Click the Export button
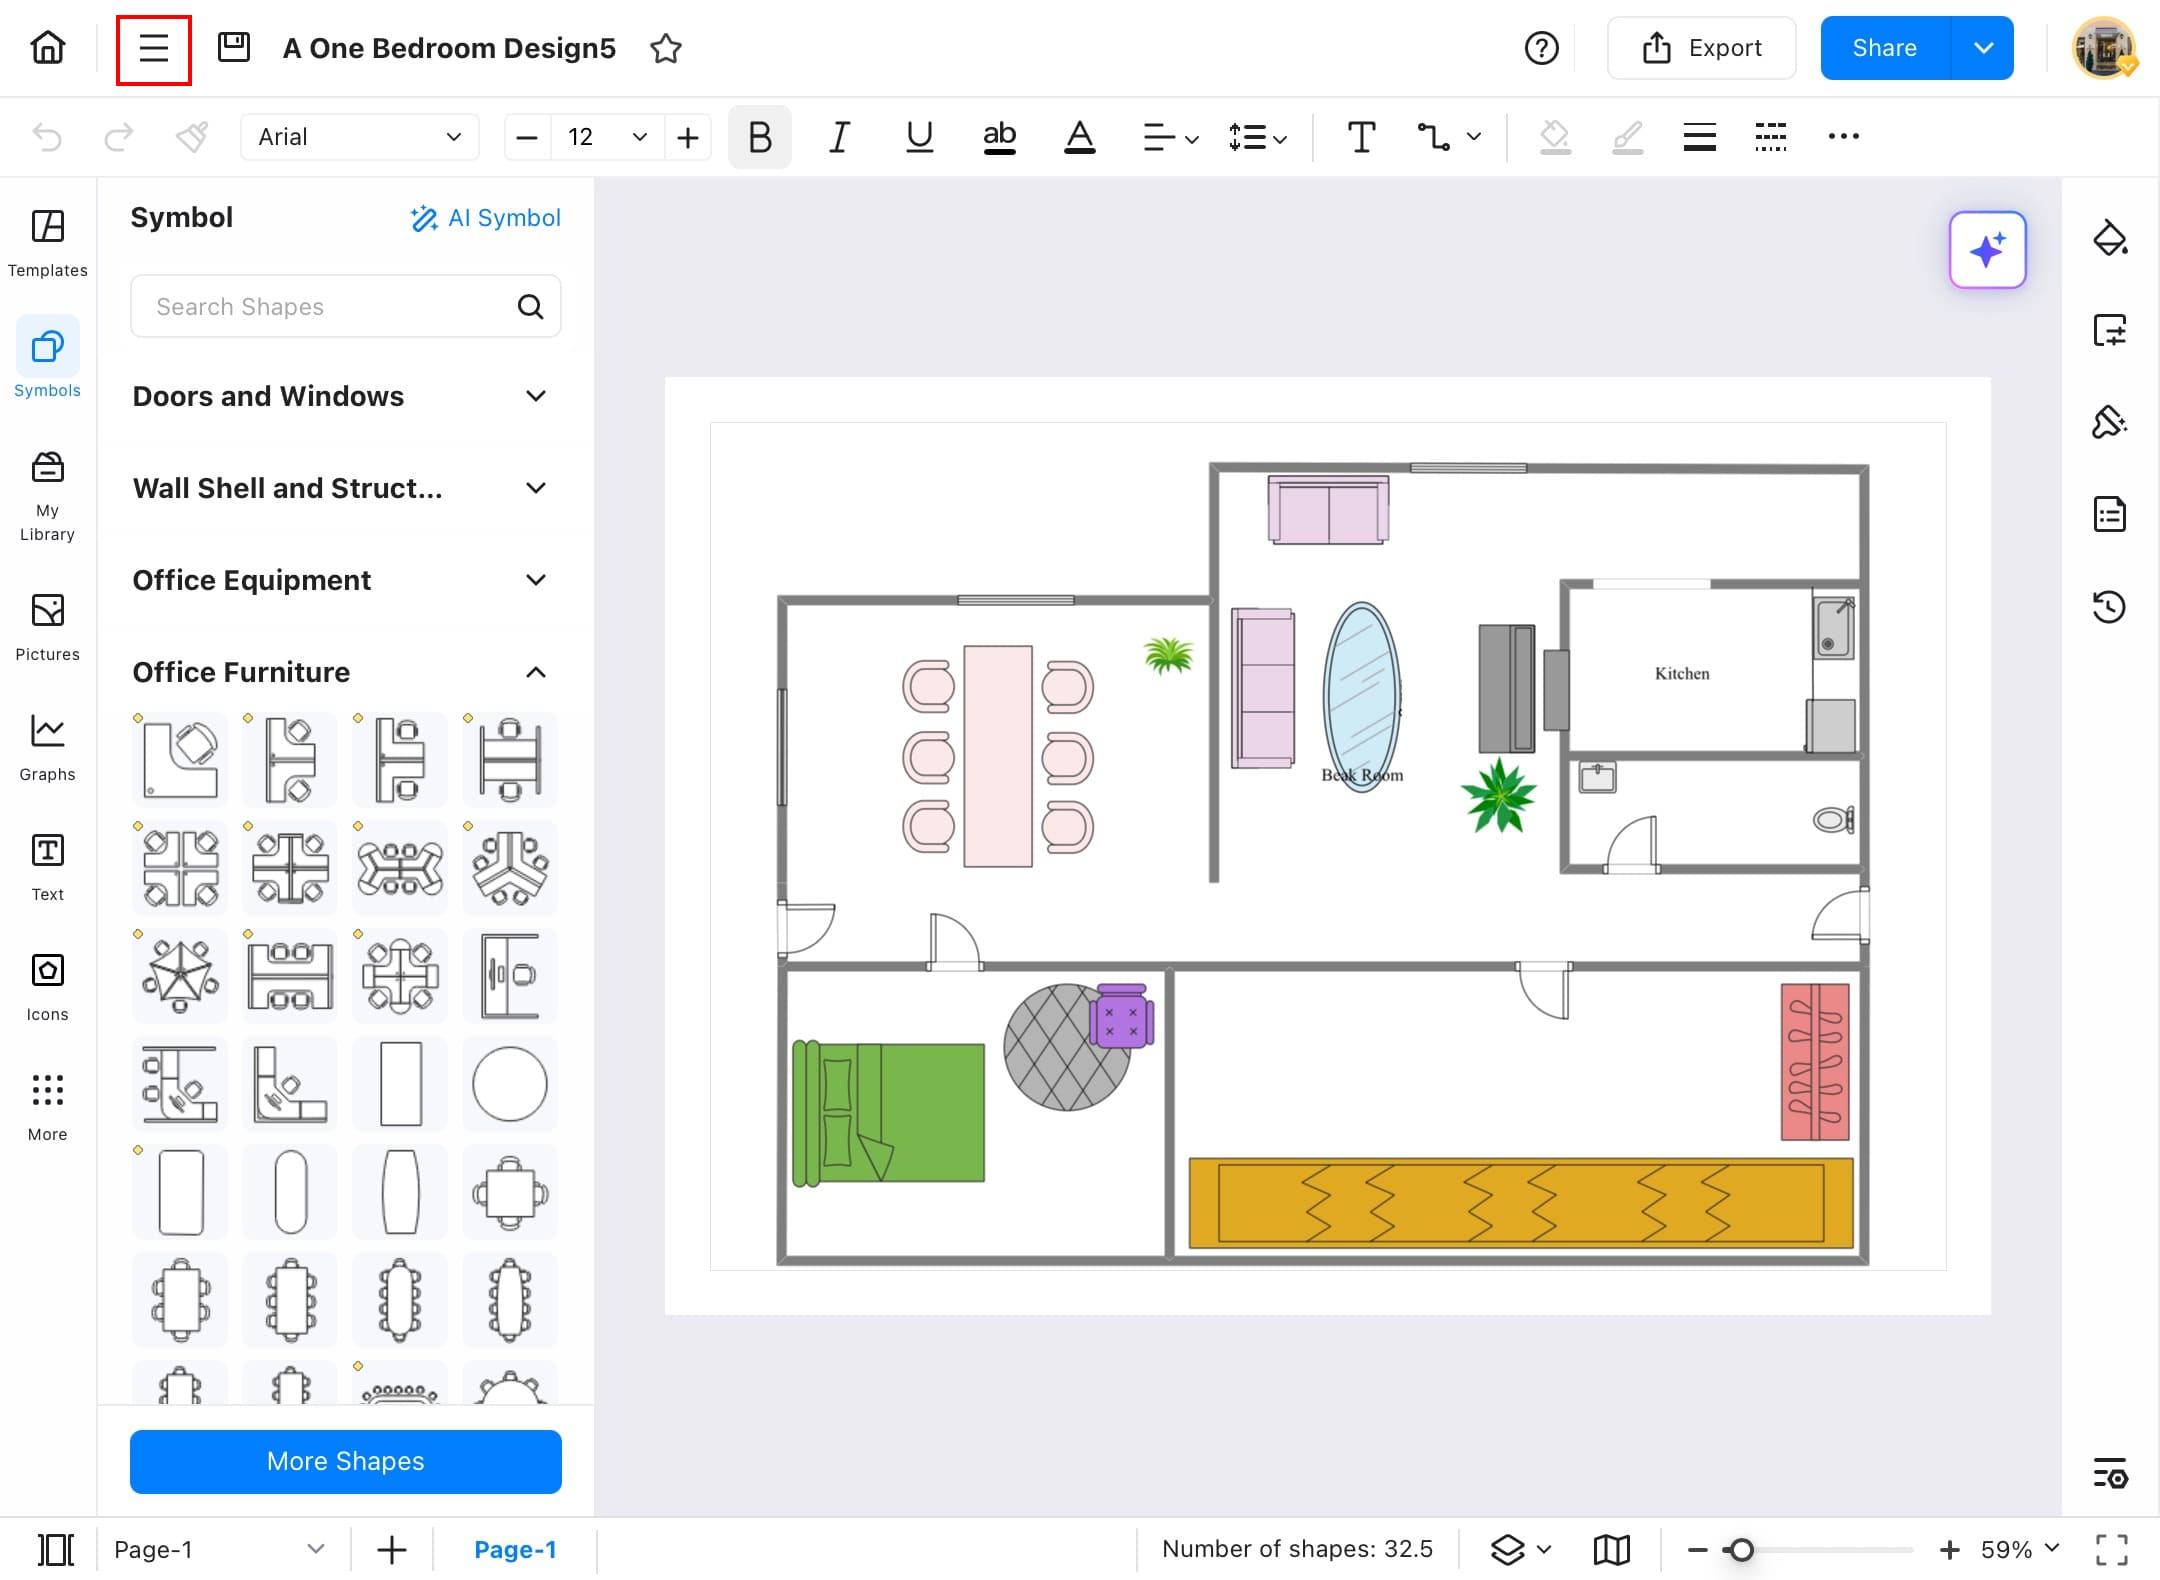 (1701, 48)
